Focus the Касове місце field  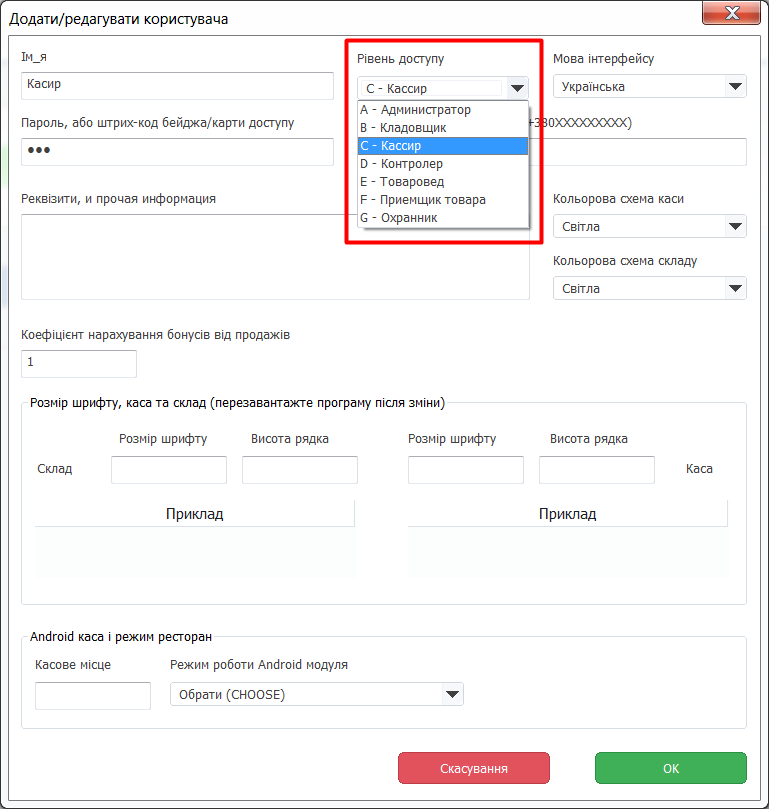(x=93, y=695)
